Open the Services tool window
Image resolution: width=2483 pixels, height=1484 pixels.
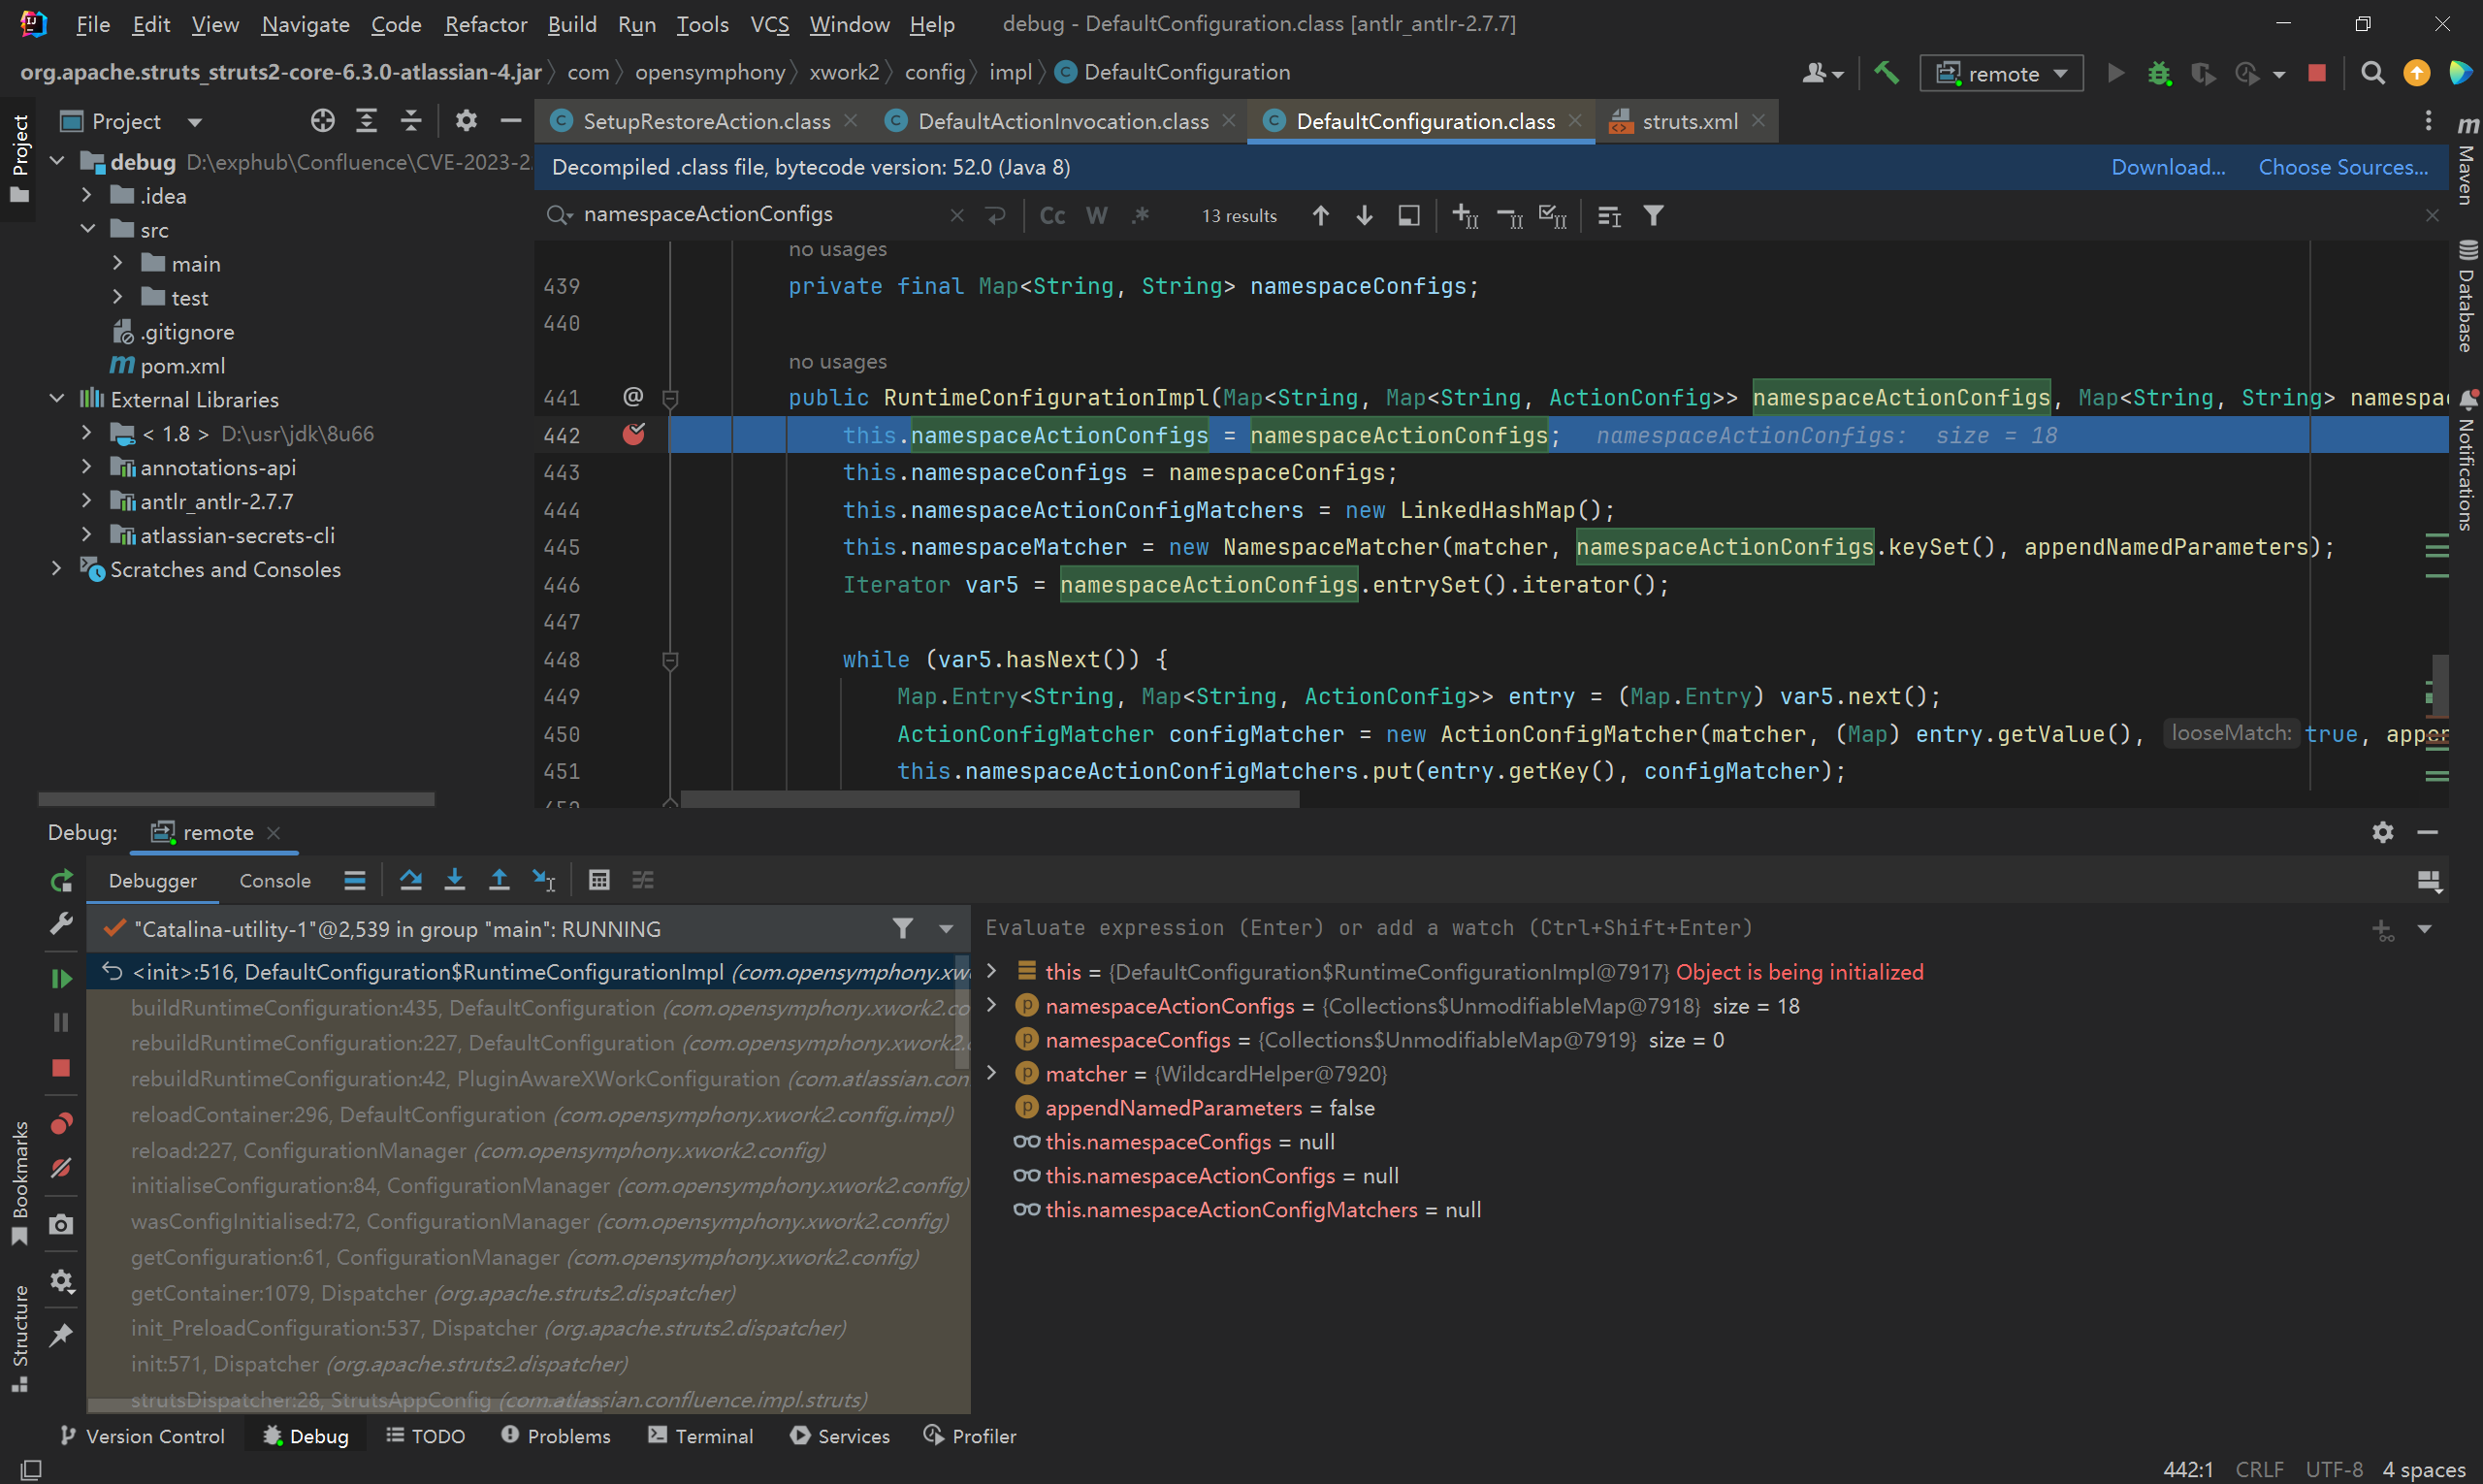point(840,1435)
